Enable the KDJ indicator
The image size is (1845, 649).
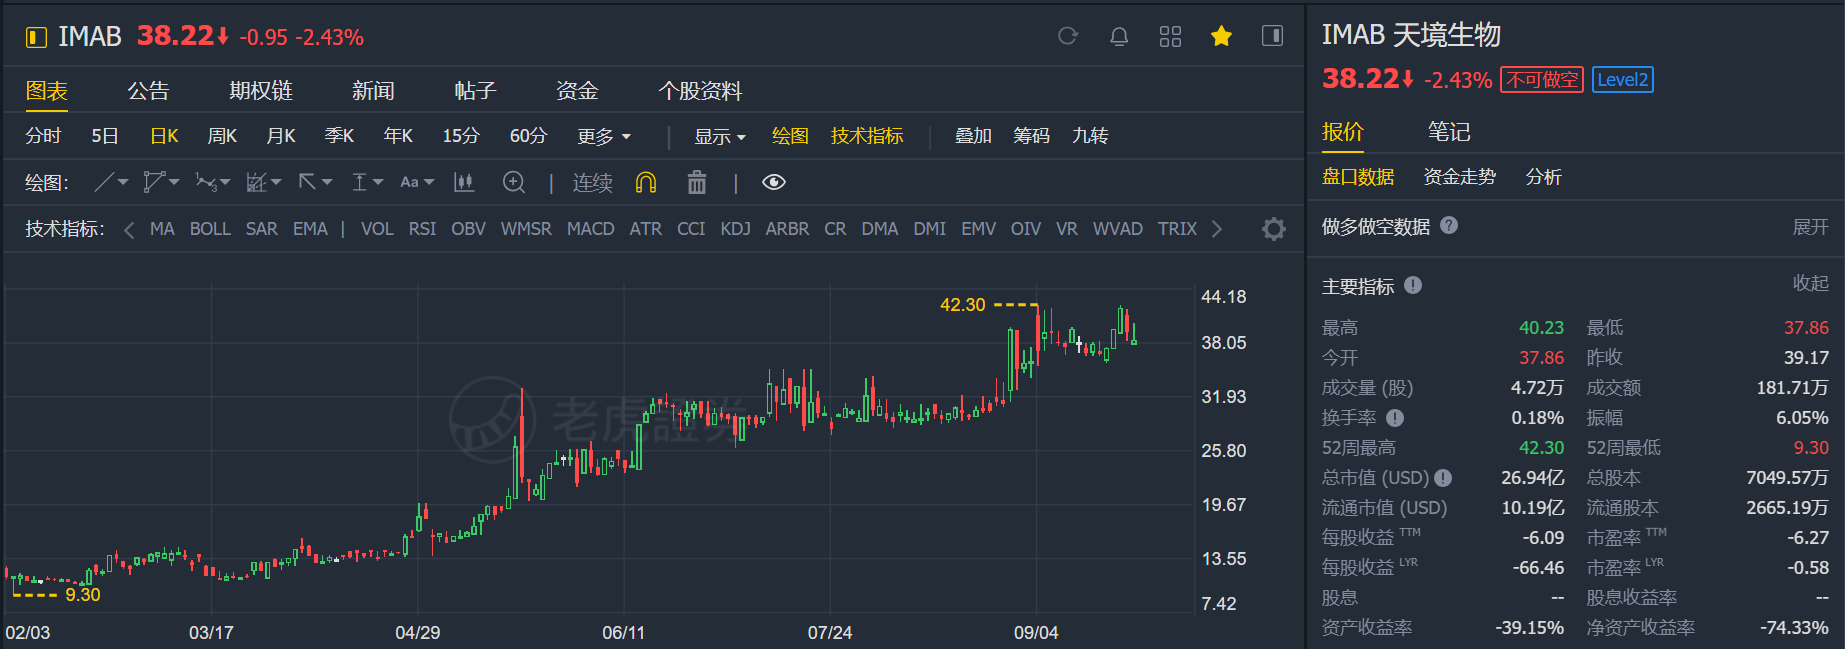point(736,229)
